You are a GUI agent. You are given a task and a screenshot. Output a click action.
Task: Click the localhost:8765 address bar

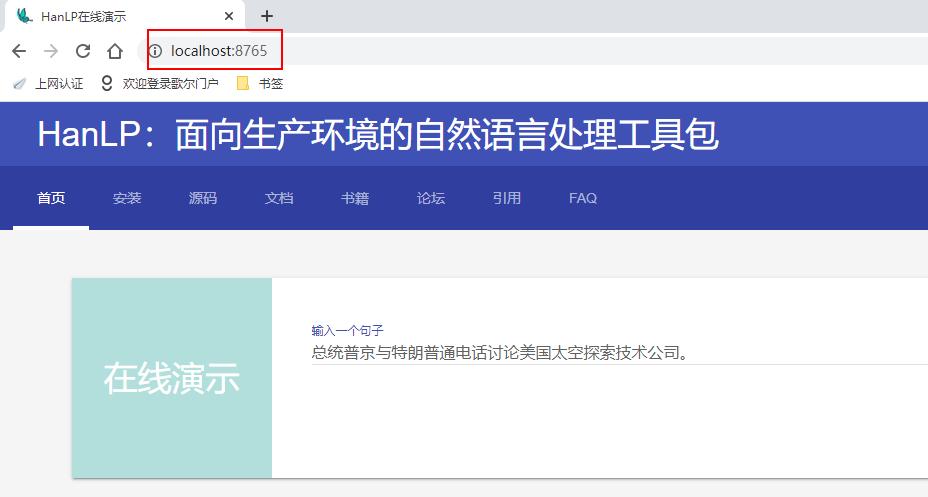tap(533, 51)
